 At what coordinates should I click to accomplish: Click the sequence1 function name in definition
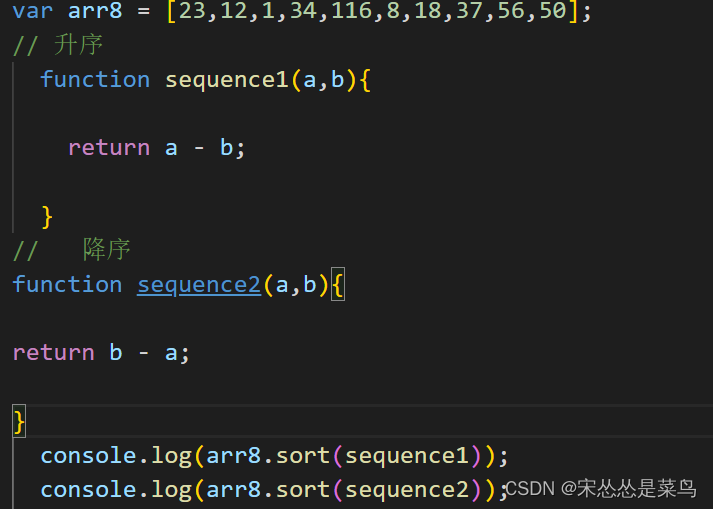(x=226, y=81)
